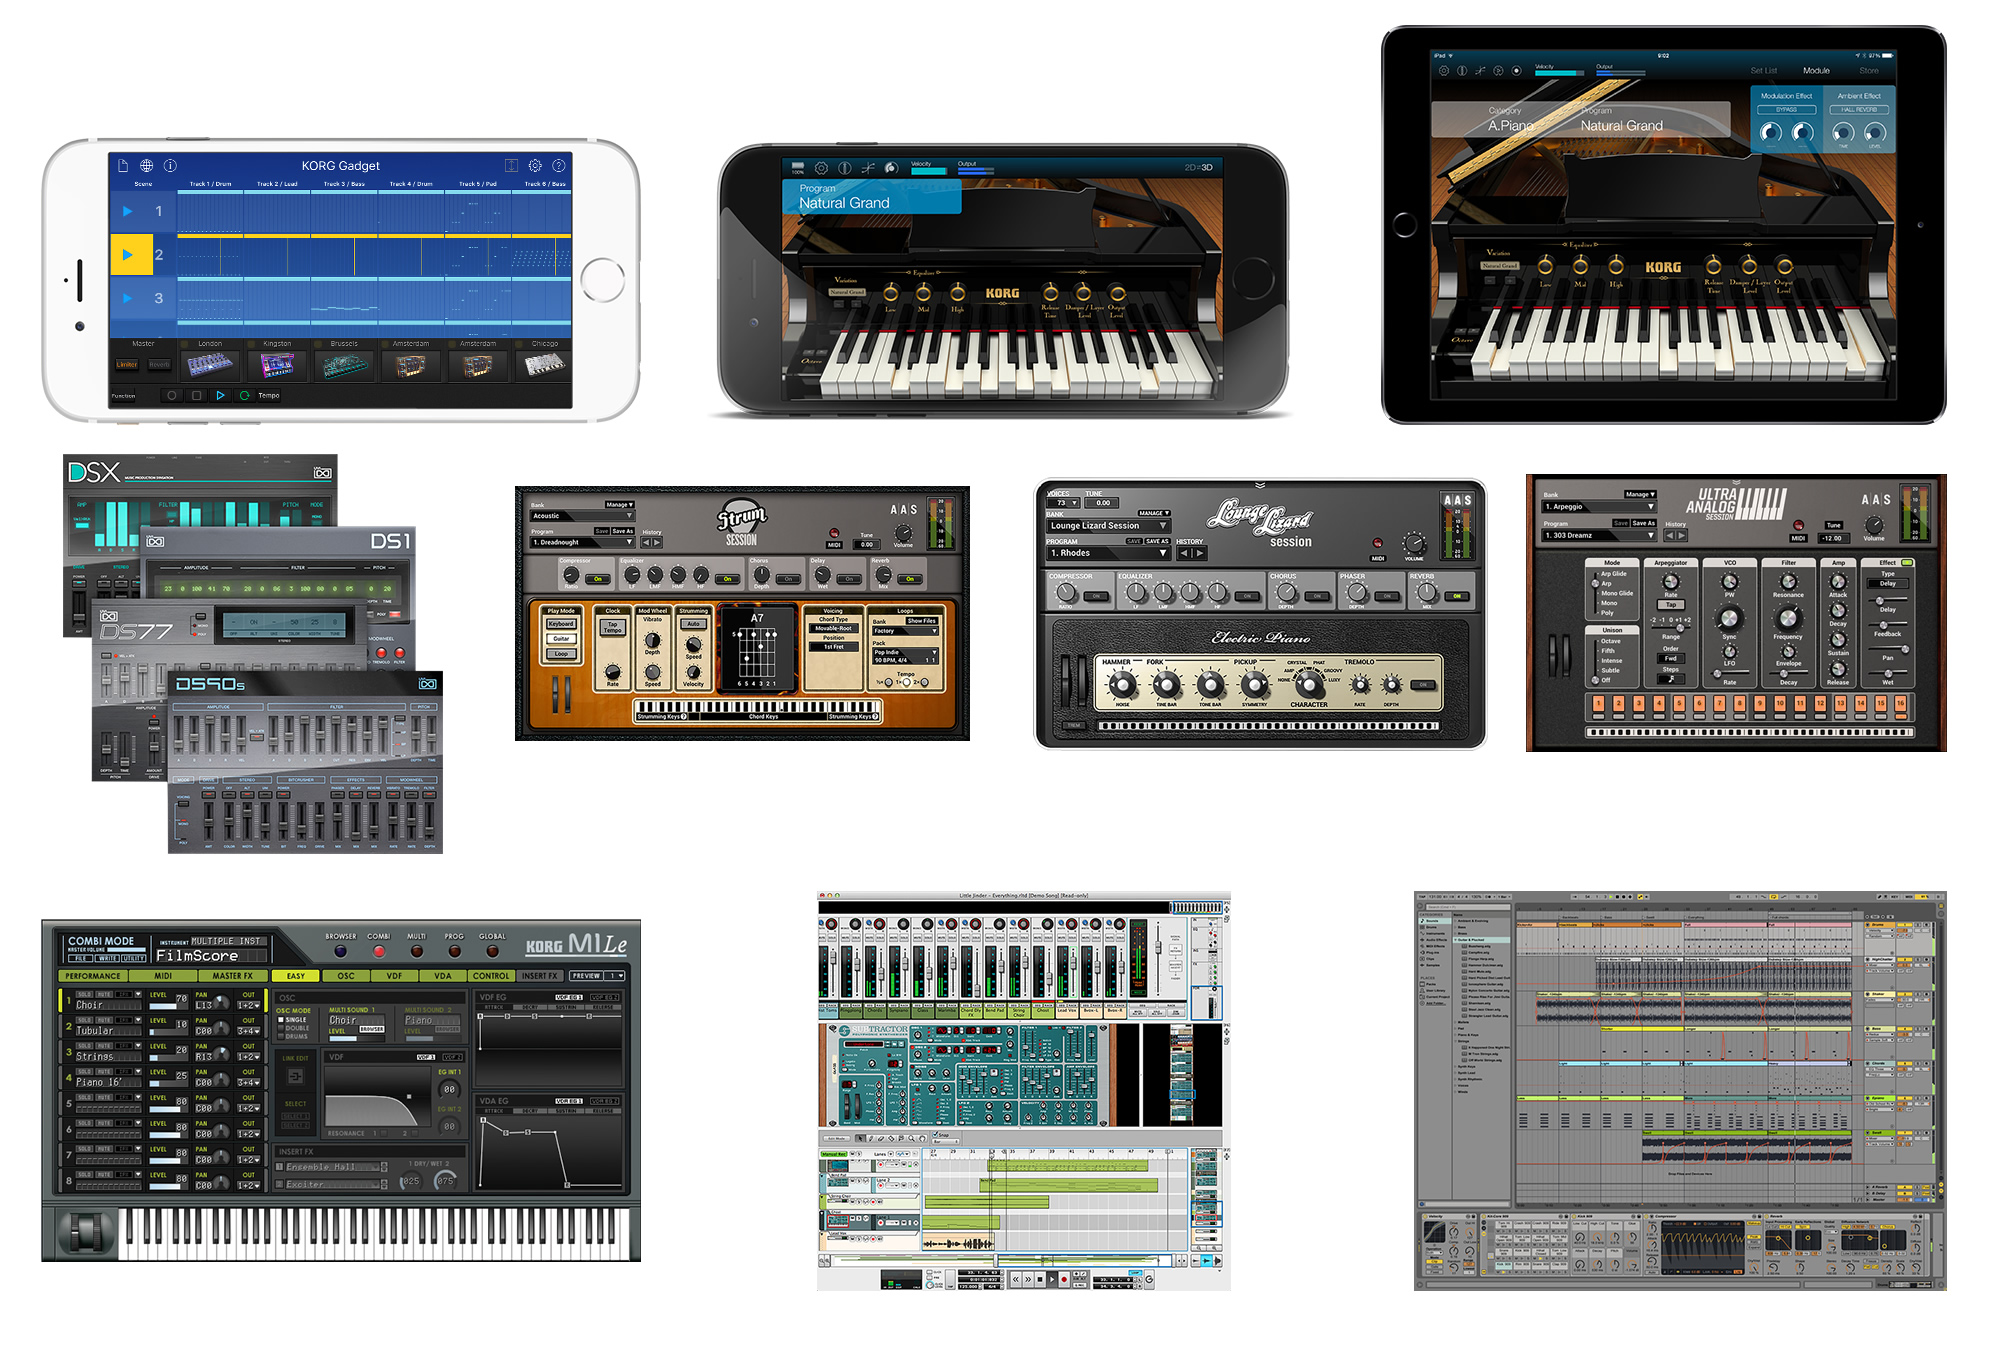Open Lounge Lizard Bank dropdown
This screenshot has width=2000, height=1355.
[x=1108, y=525]
